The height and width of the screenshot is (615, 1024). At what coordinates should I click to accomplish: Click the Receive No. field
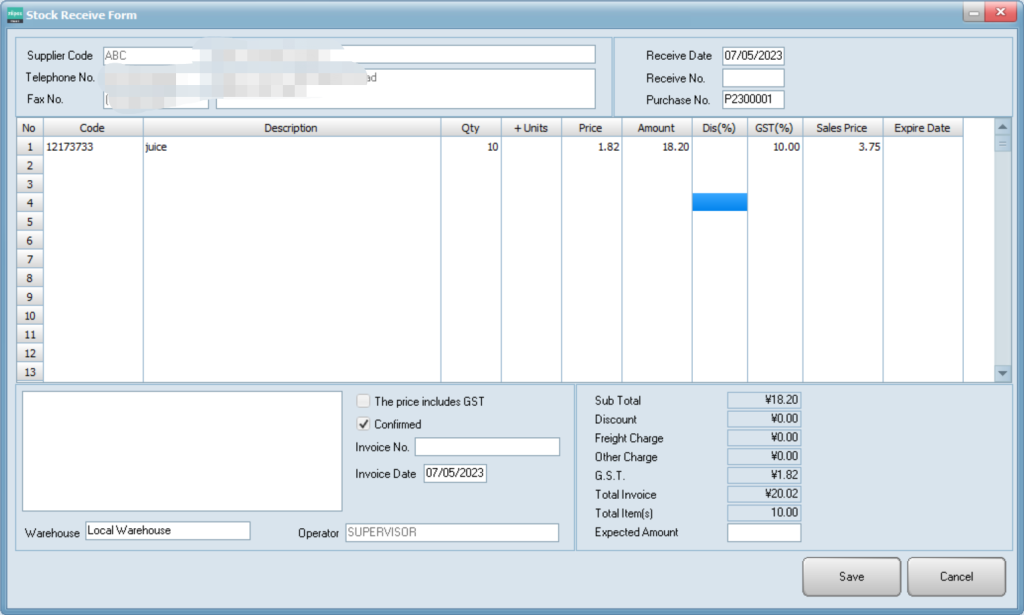click(x=753, y=78)
